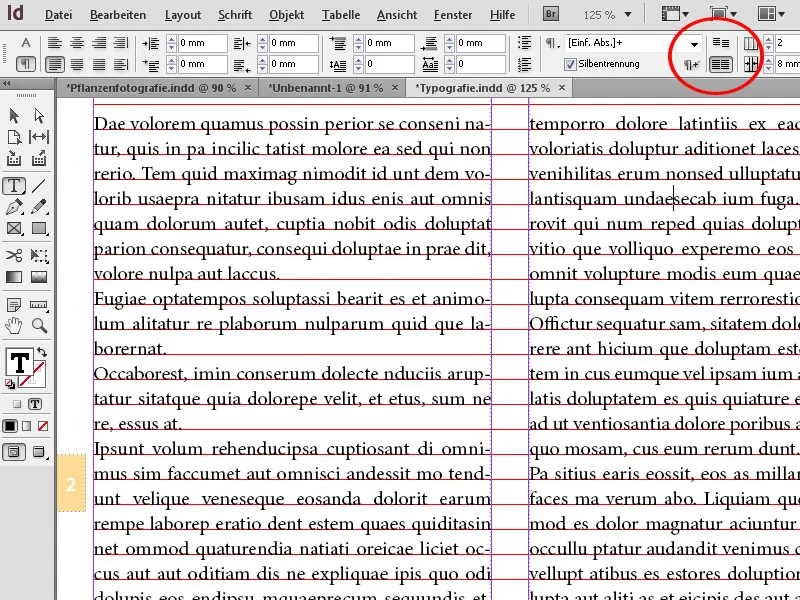This screenshot has width=800, height=600.
Task: Apply solid color button
Action: point(10,426)
